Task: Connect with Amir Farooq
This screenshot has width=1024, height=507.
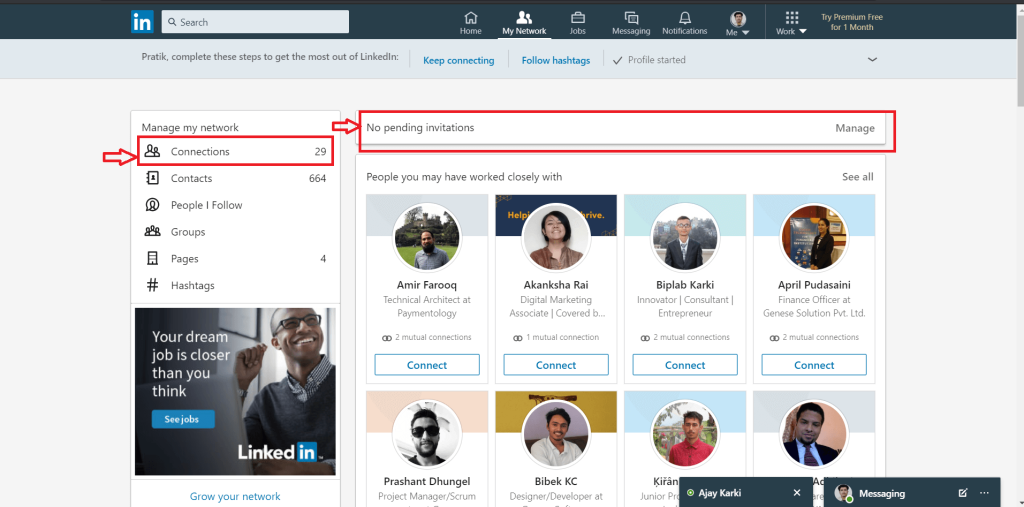Action: point(427,365)
